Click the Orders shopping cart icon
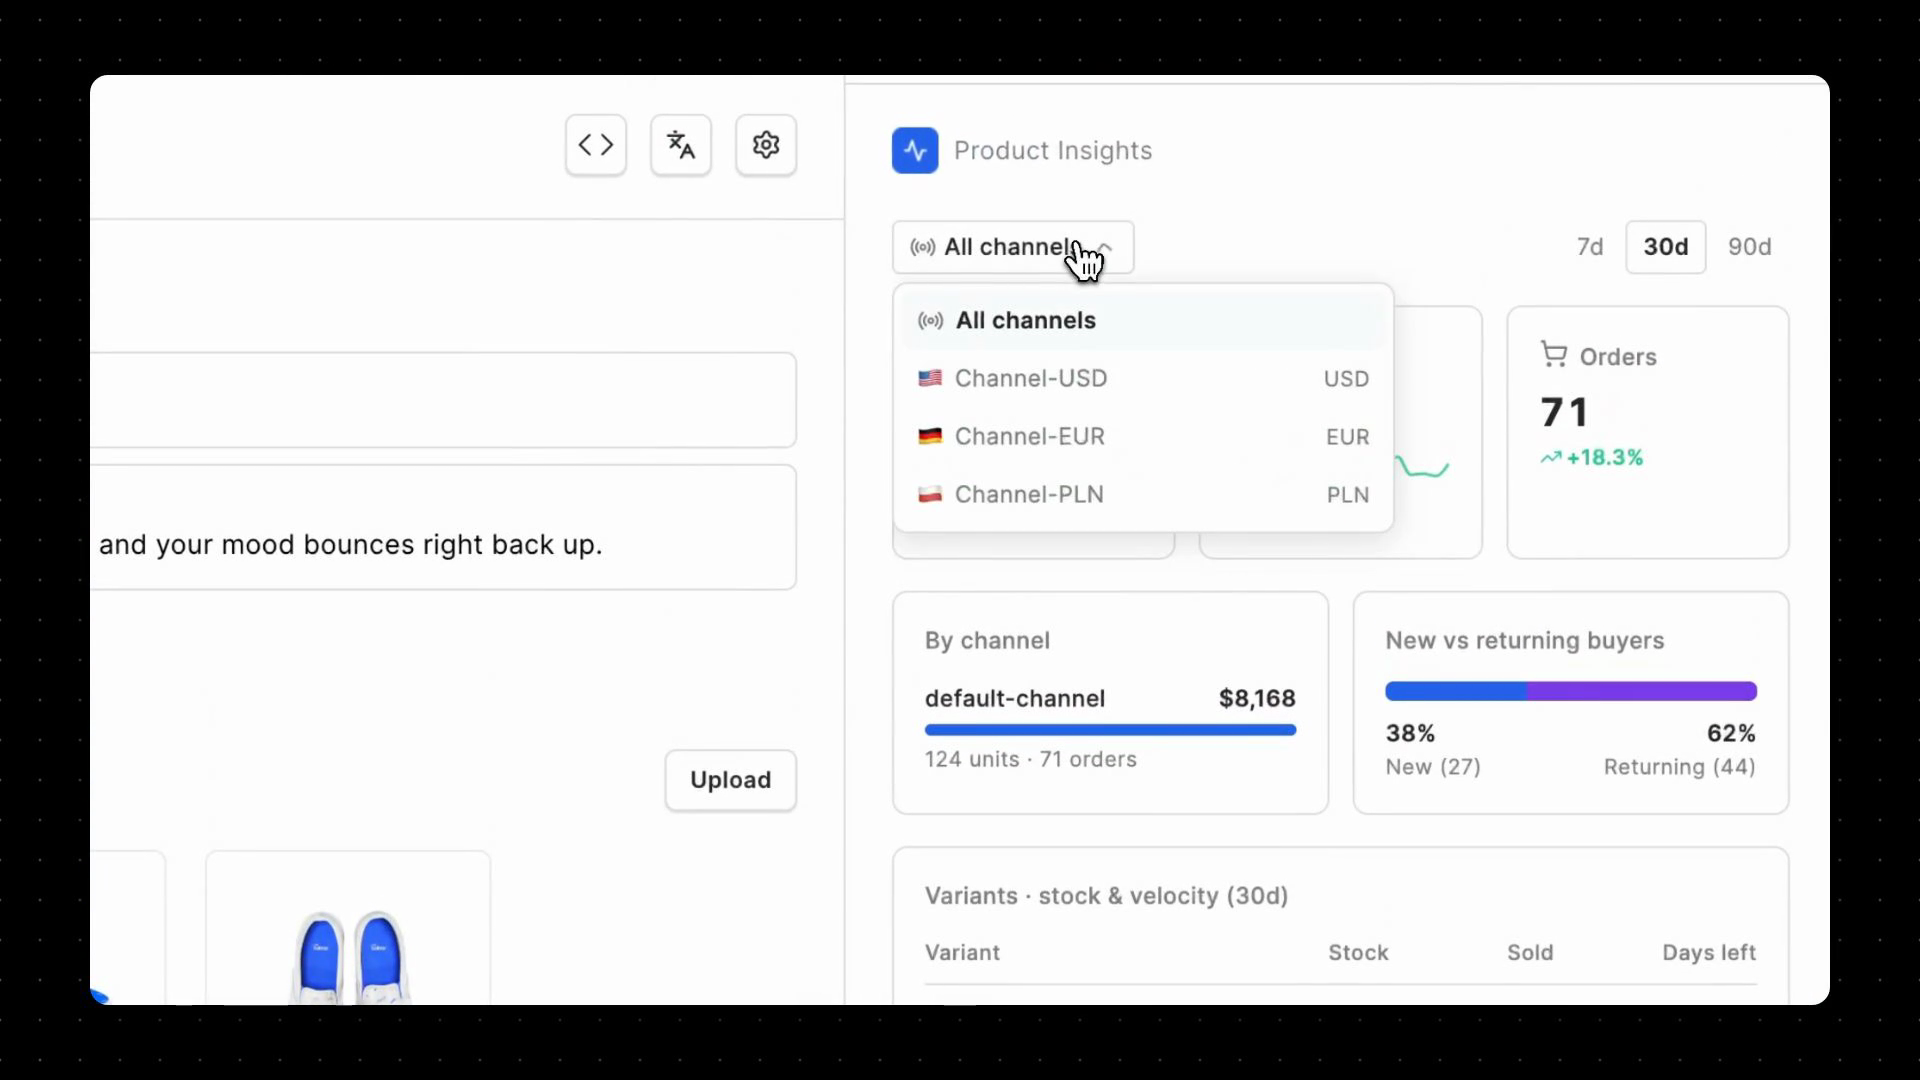Image resolution: width=1920 pixels, height=1080 pixels. click(x=1554, y=355)
